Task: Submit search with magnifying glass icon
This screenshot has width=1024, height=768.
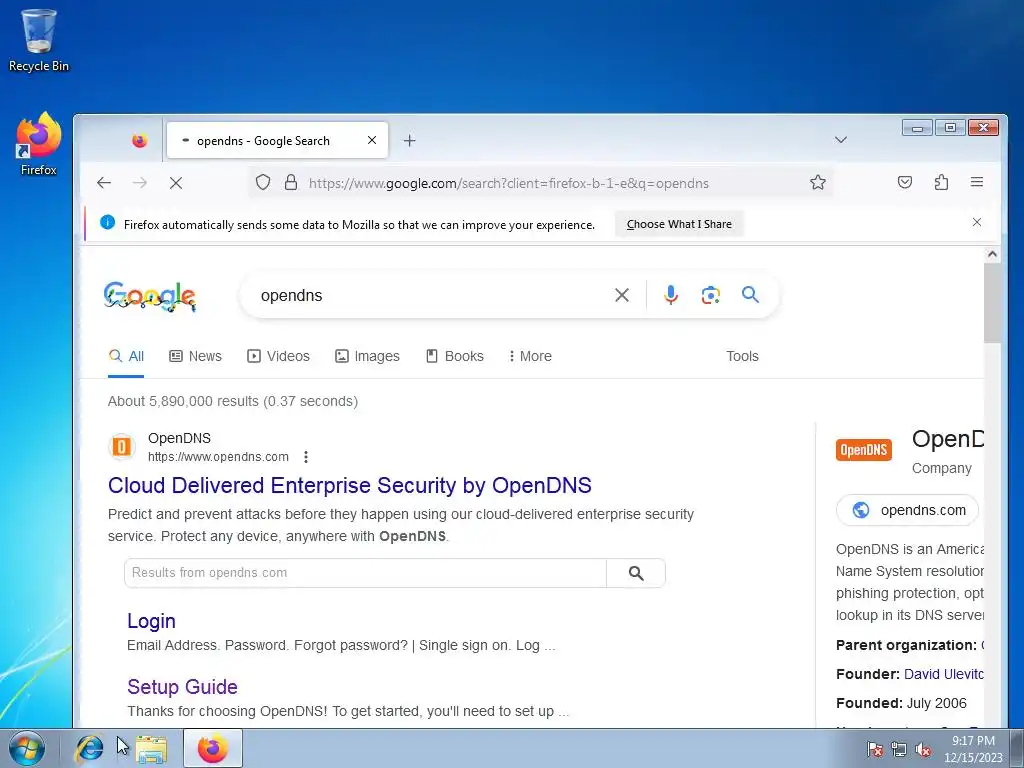Action: (x=750, y=295)
